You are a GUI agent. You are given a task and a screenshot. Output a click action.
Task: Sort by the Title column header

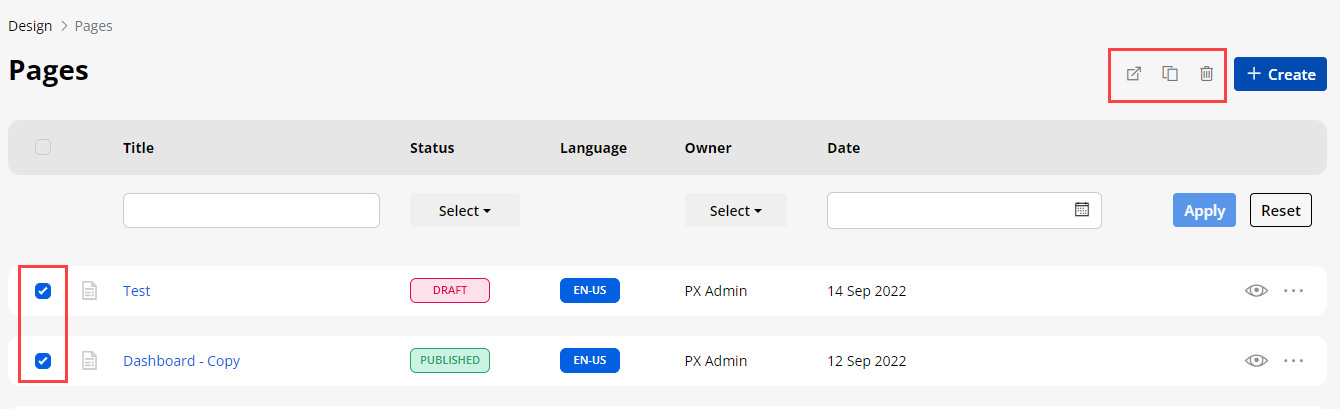click(x=138, y=148)
